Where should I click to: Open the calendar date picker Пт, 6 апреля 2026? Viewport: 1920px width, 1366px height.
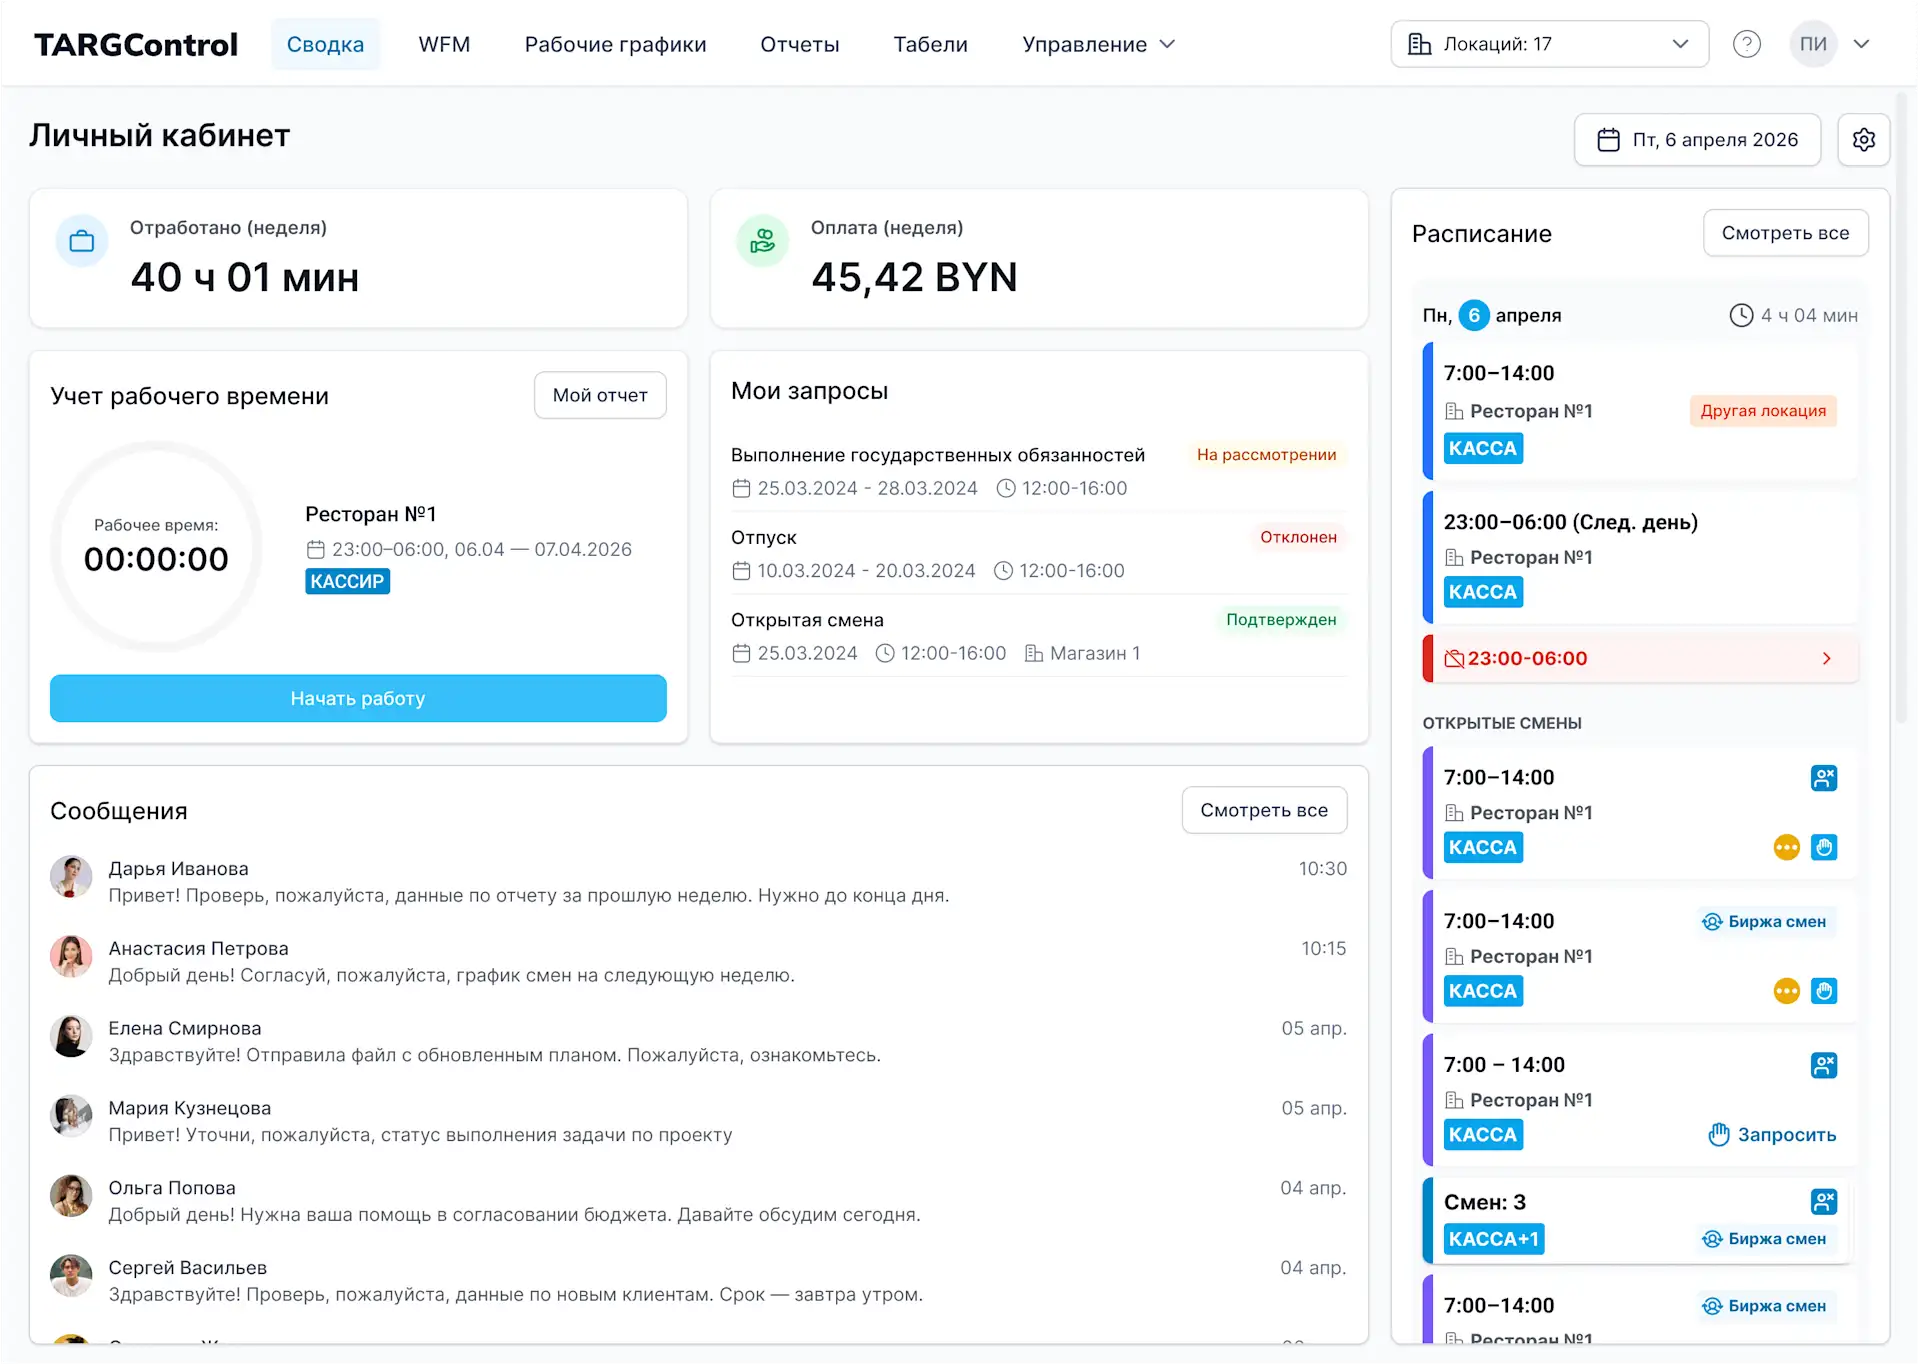pos(1698,140)
